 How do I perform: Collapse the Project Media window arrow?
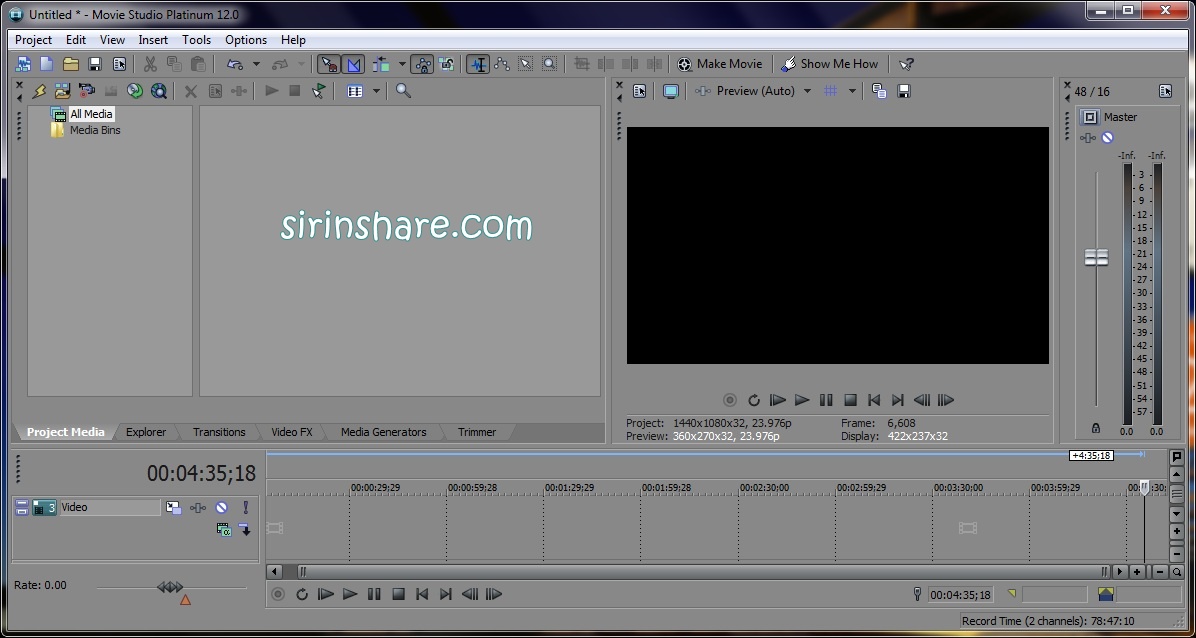click(19, 98)
